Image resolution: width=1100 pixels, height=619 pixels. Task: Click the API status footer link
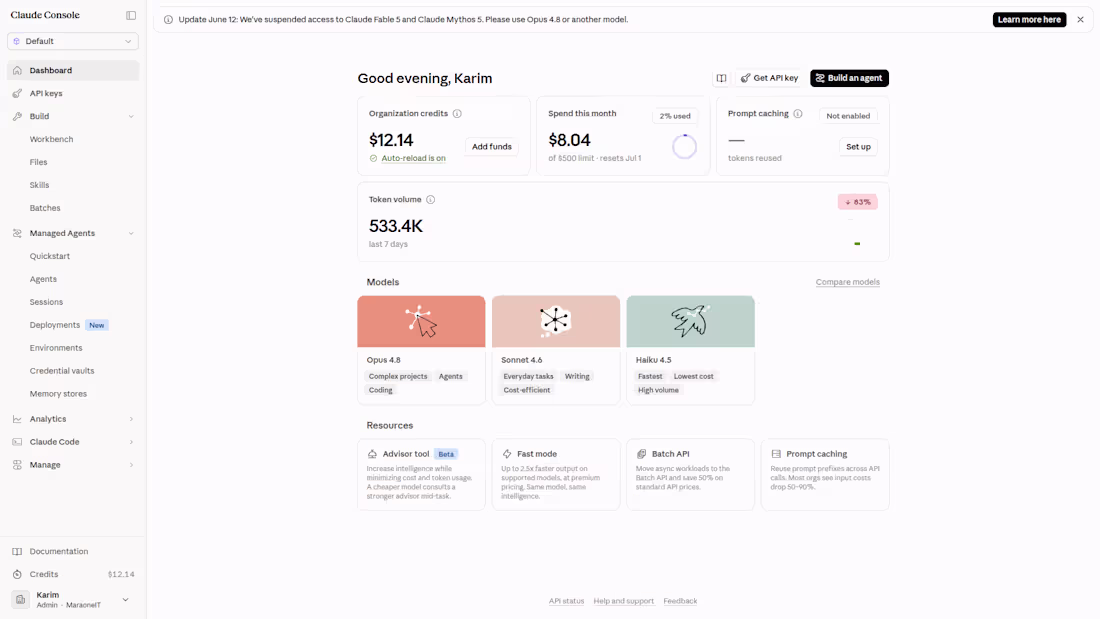click(566, 601)
